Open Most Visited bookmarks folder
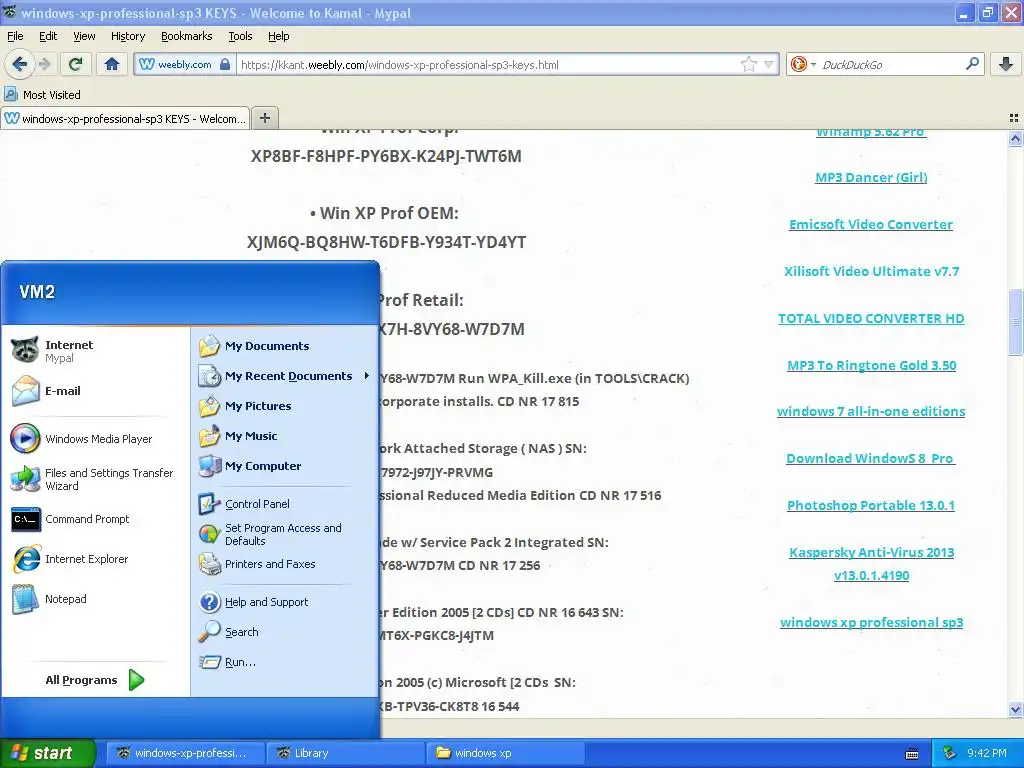 tap(43, 95)
